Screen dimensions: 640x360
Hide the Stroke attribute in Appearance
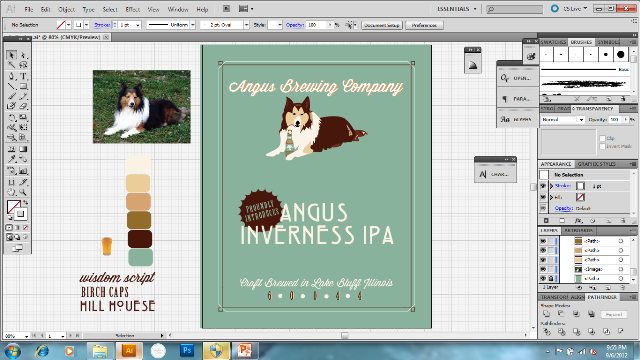[x=543, y=186]
